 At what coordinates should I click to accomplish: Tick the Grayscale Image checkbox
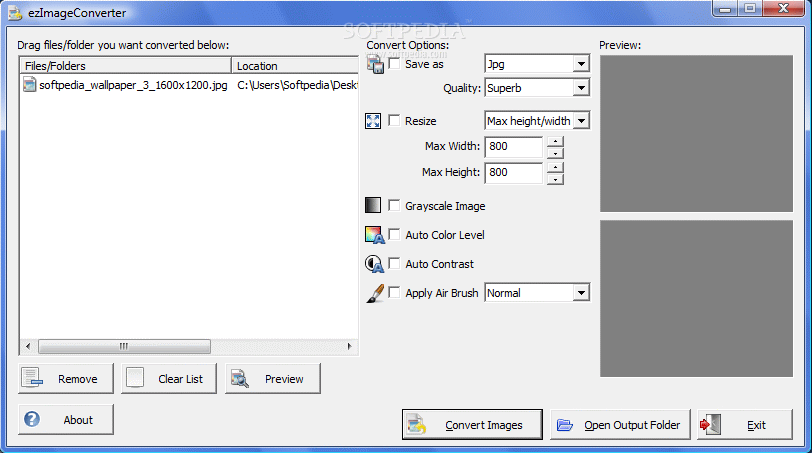point(394,206)
